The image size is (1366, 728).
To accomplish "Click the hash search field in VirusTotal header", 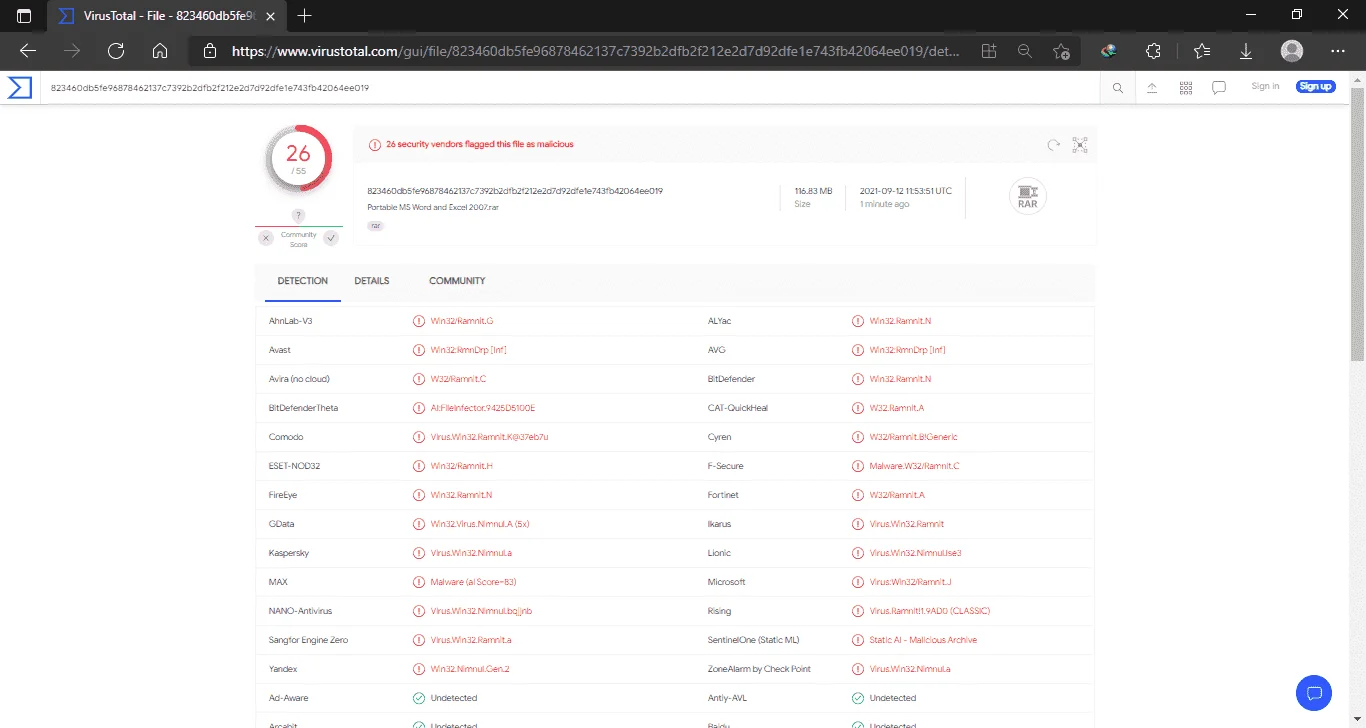I will (x=570, y=88).
